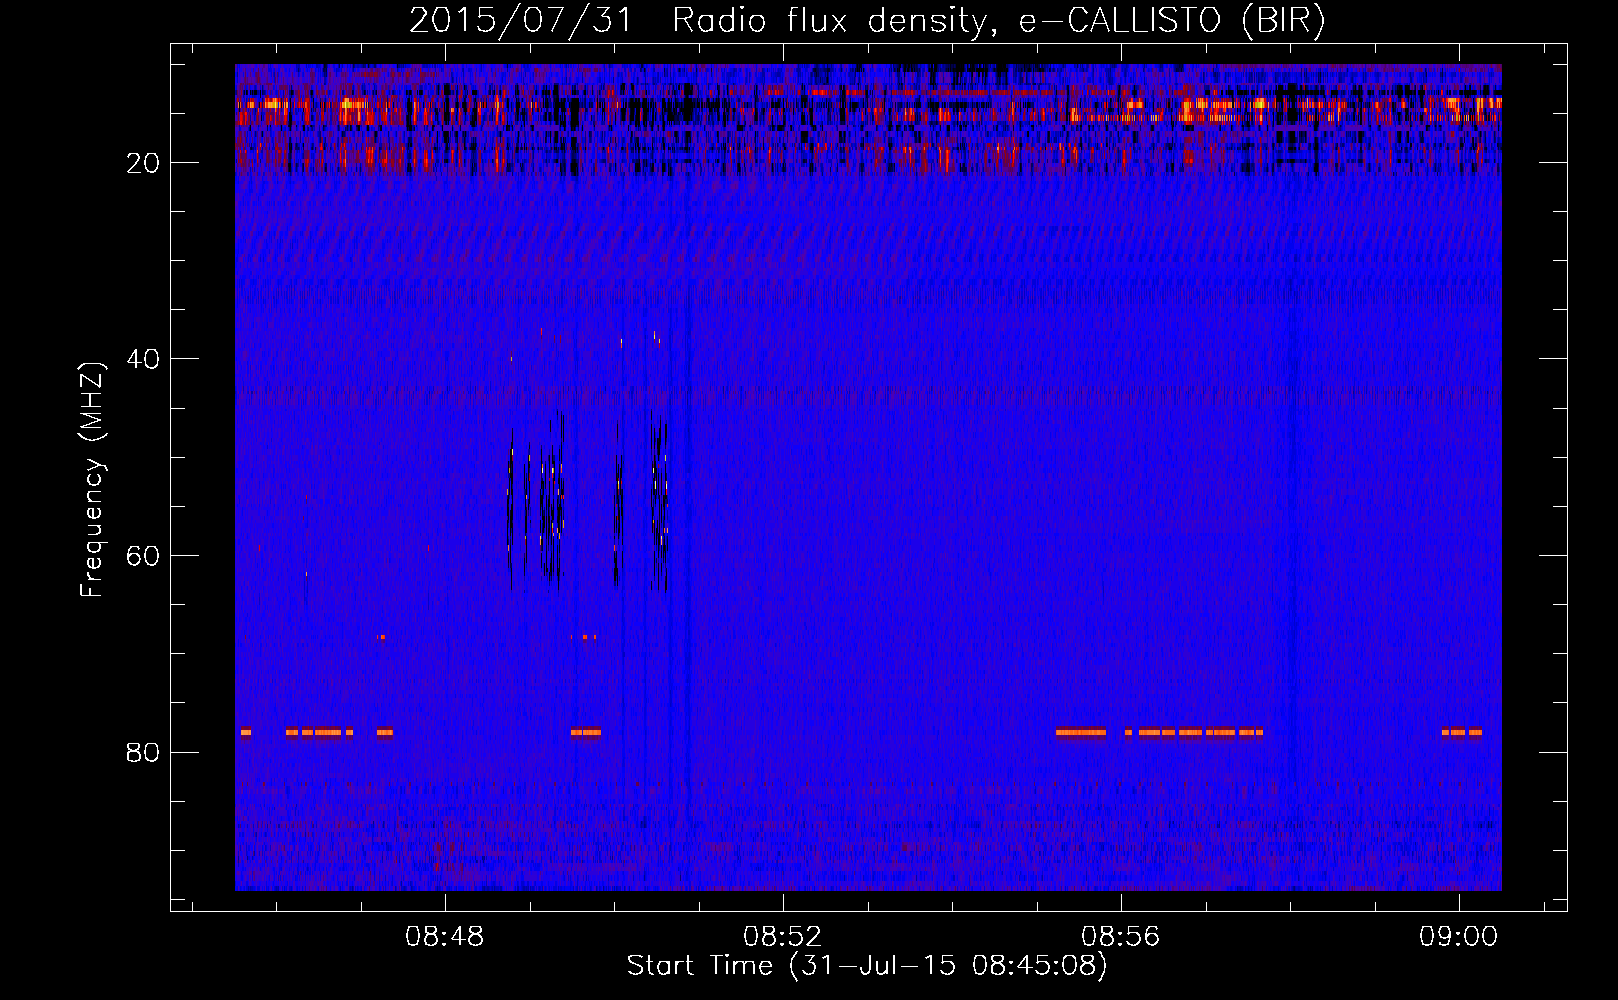Click the plot title '2015/07/31 Radio flux density, e-CALLISTO (BIR)'

pos(867,20)
